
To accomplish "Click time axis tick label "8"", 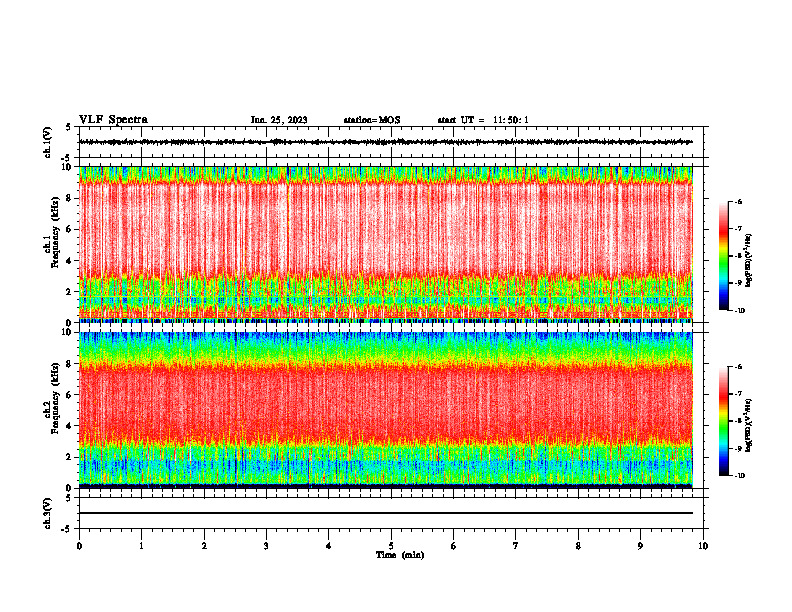I will (x=578, y=546).
